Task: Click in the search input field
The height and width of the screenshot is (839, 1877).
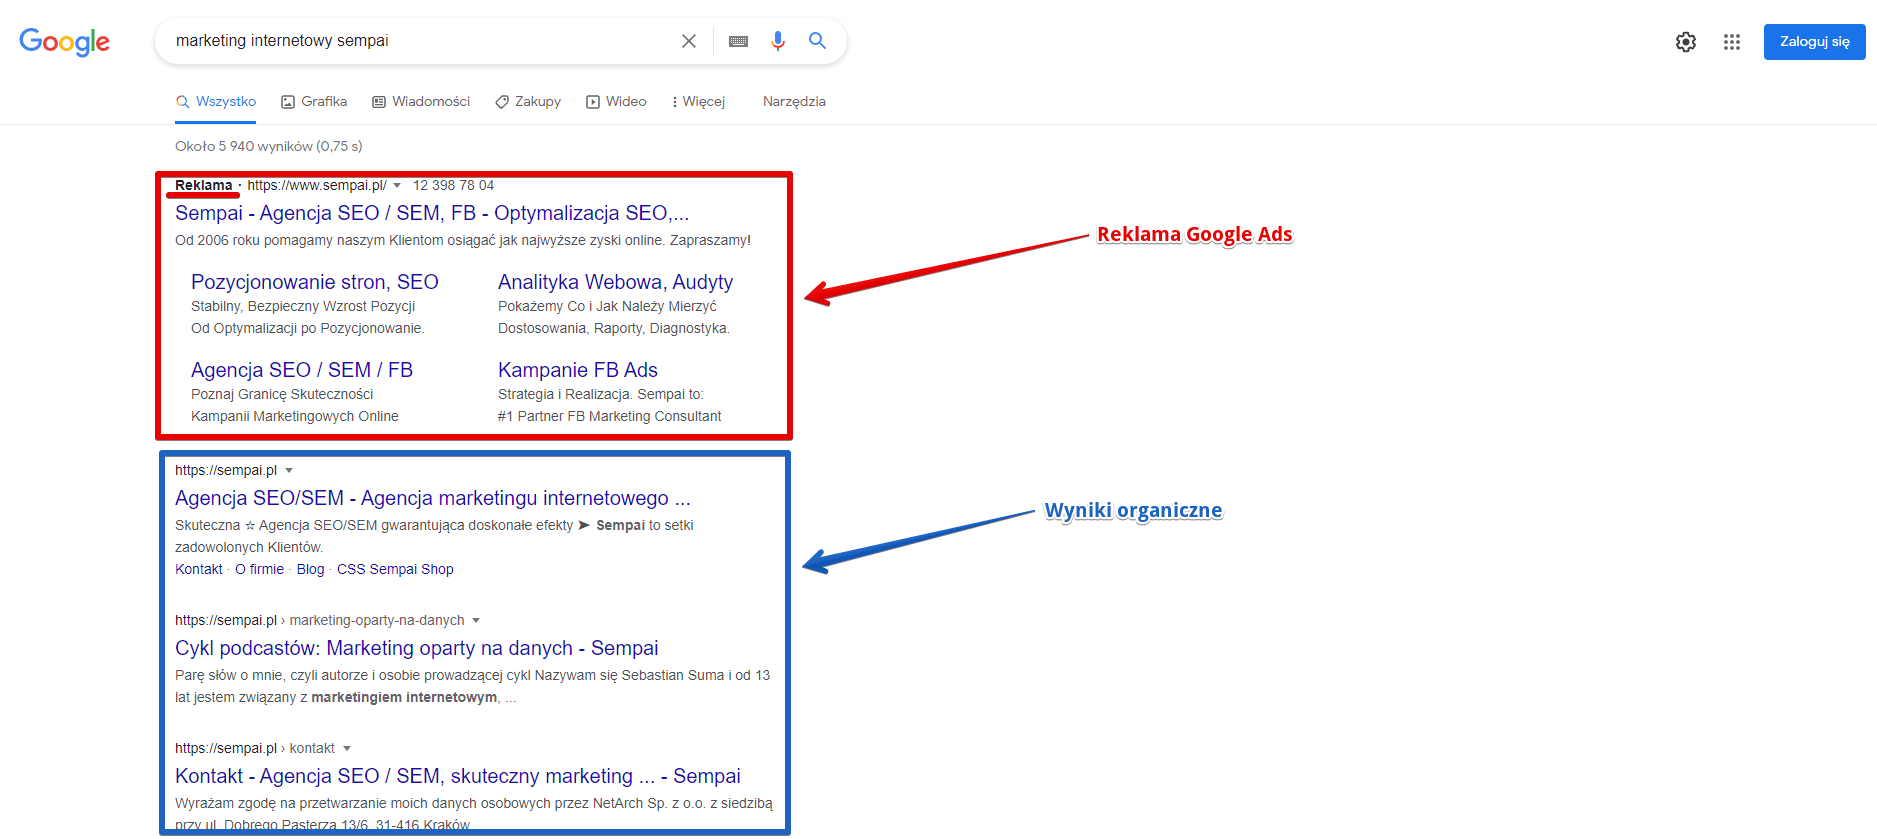Action: point(420,41)
